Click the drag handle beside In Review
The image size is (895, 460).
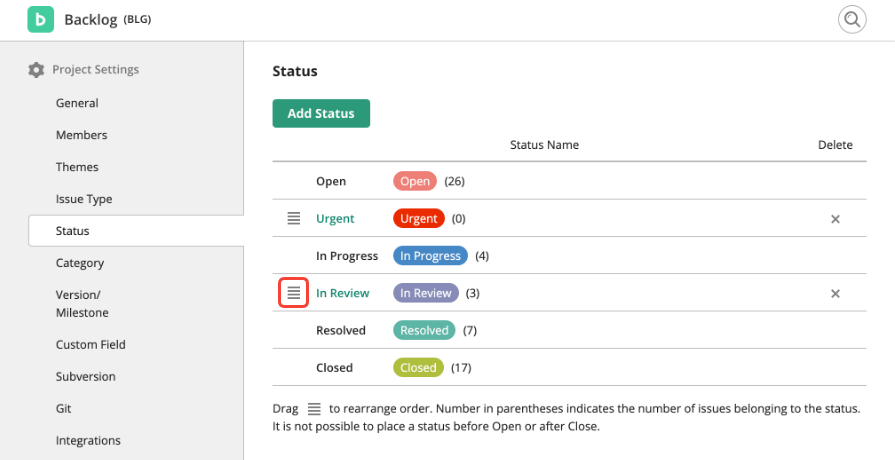point(294,293)
